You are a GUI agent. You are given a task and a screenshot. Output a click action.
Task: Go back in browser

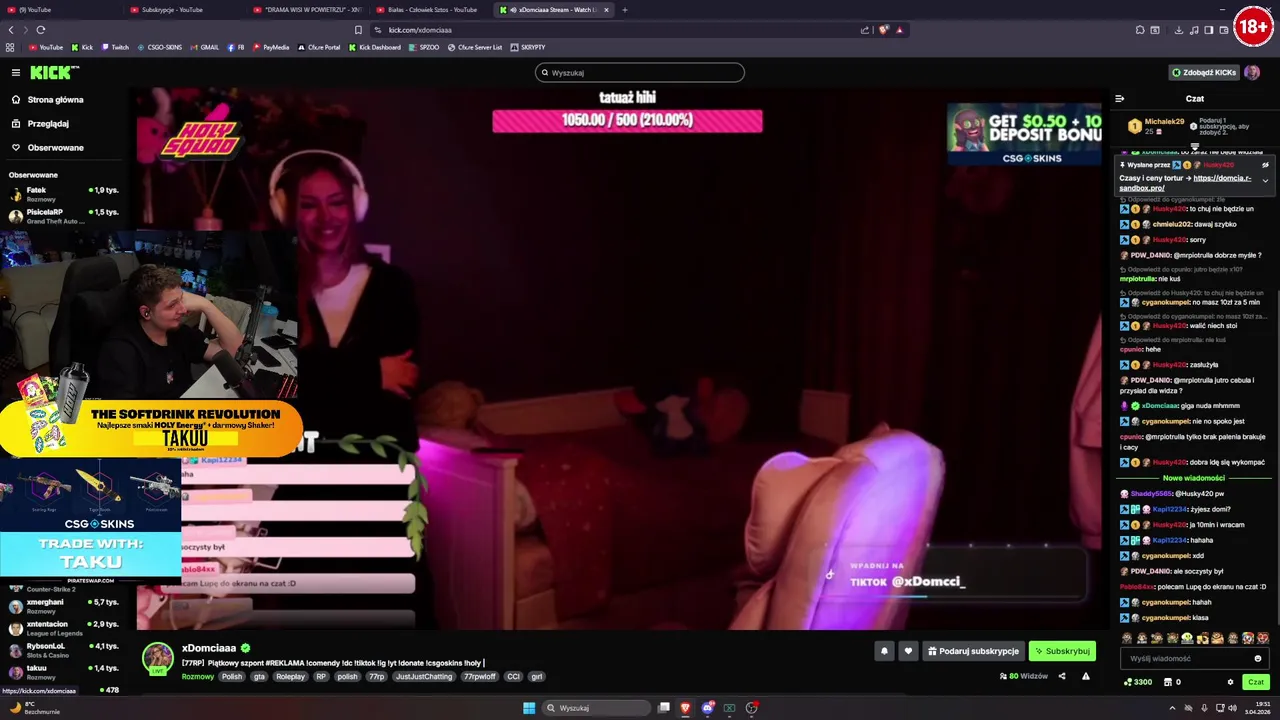12,30
